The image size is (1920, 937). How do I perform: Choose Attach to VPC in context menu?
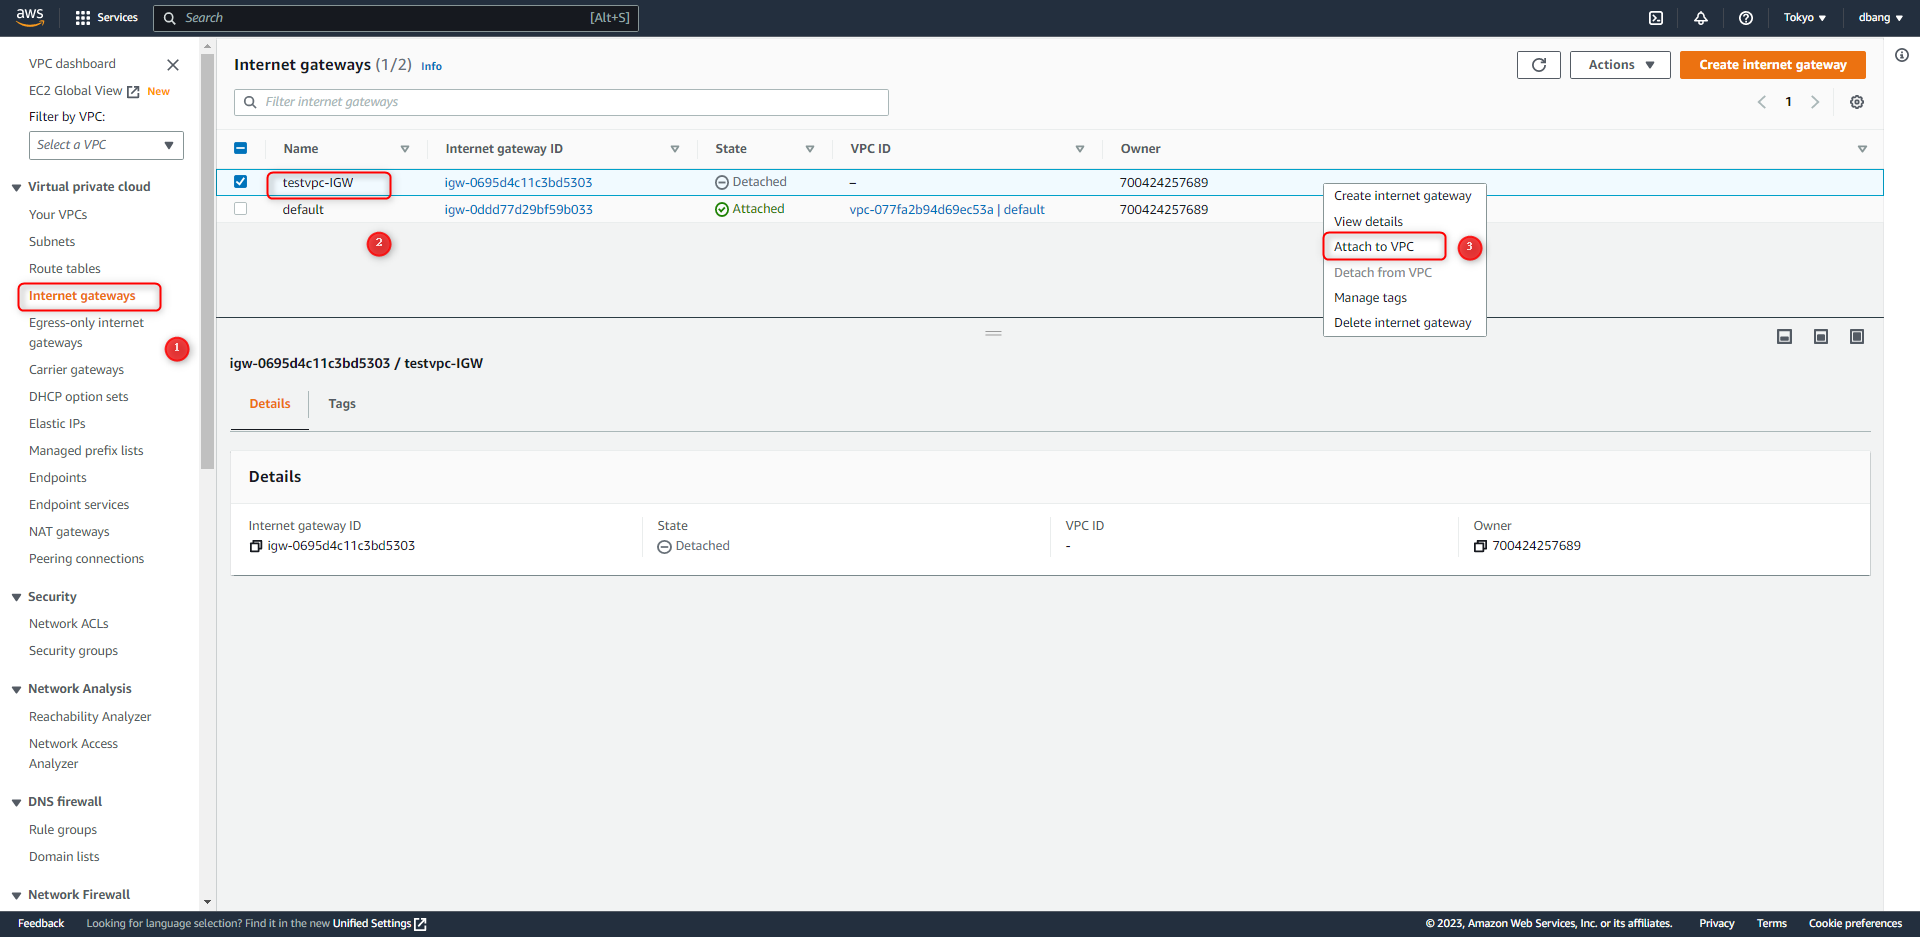(1374, 247)
